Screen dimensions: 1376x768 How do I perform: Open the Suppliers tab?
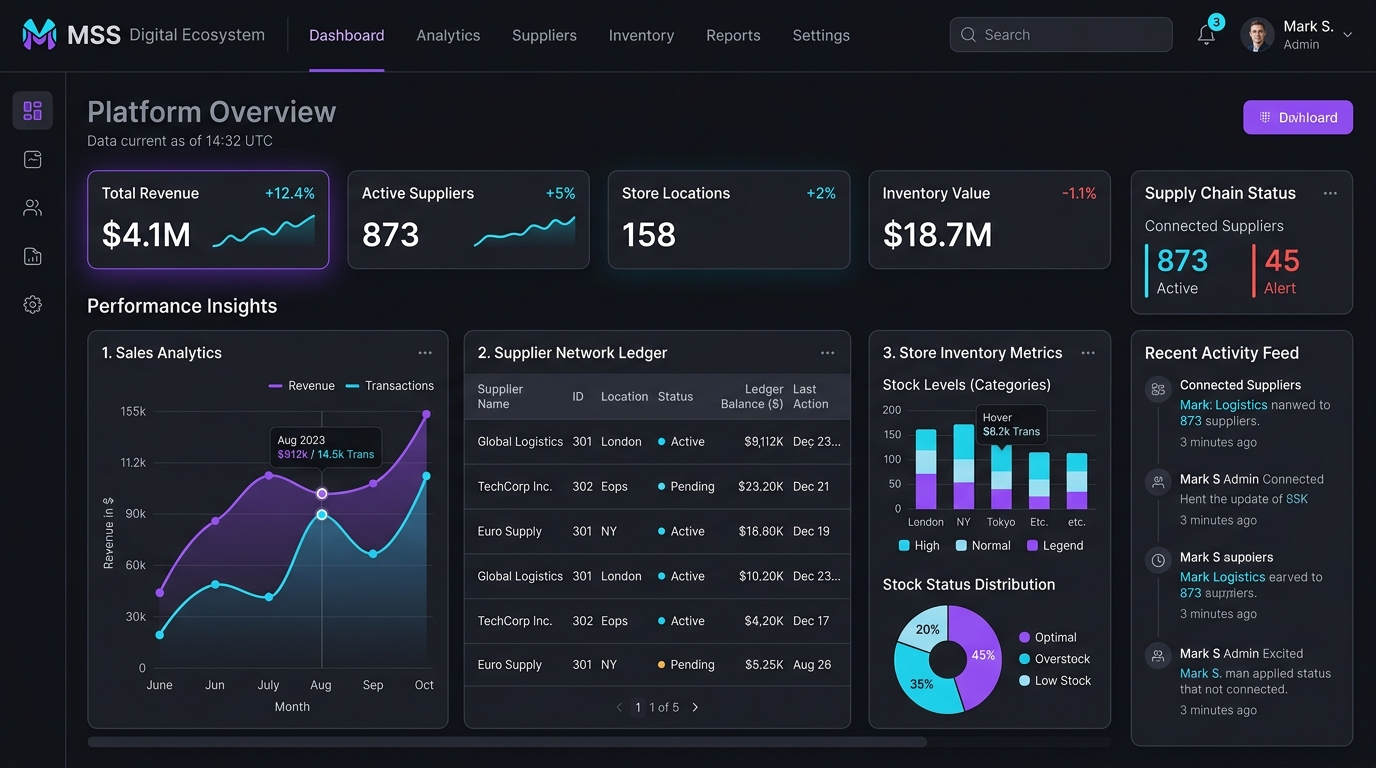tap(544, 35)
